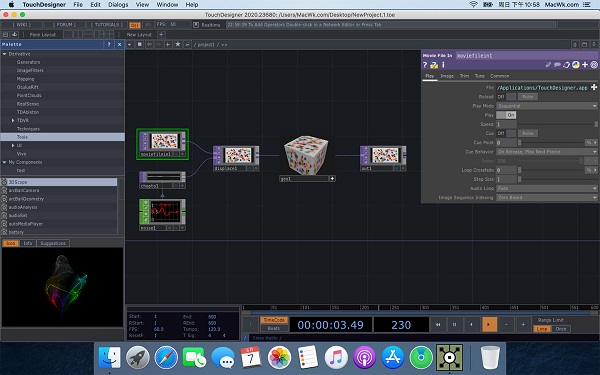
Task: Click the viewer plus button on geo1 node
Action: pos(332,179)
